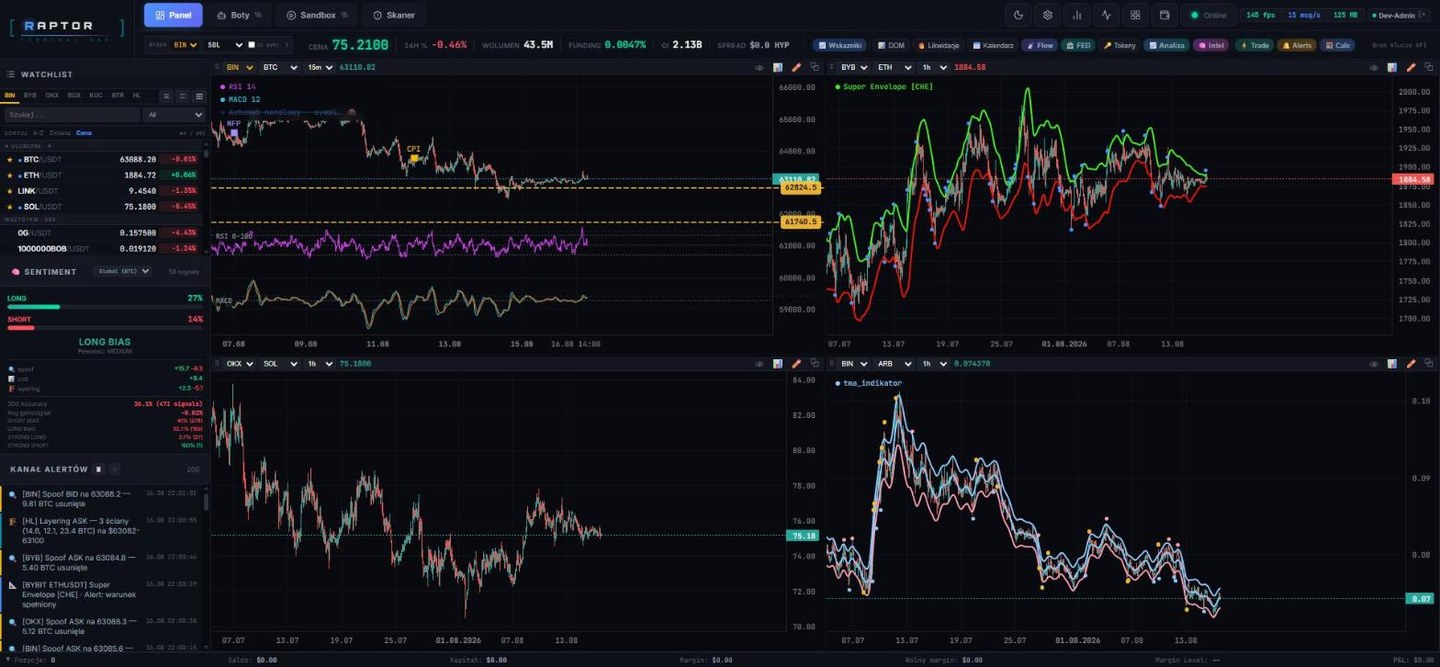Open settings gear in top bar
Viewport: 1440px width, 667px height.
[1047, 15]
